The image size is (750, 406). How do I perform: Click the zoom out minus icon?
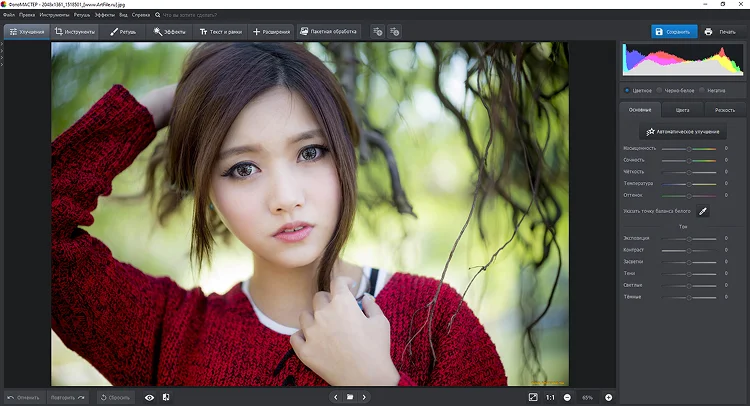click(x=567, y=397)
